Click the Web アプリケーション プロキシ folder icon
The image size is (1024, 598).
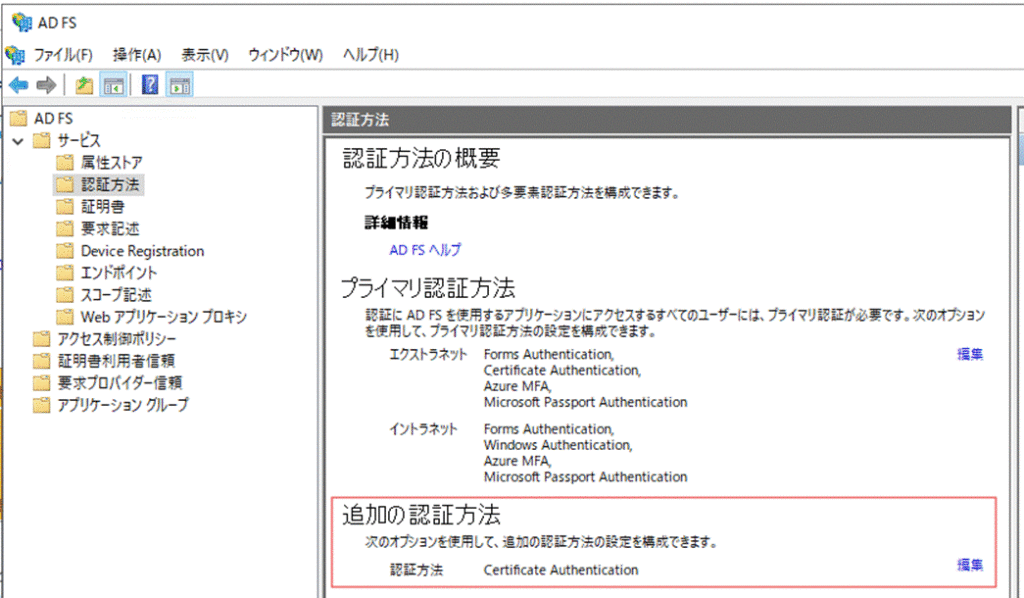pos(65,317)
